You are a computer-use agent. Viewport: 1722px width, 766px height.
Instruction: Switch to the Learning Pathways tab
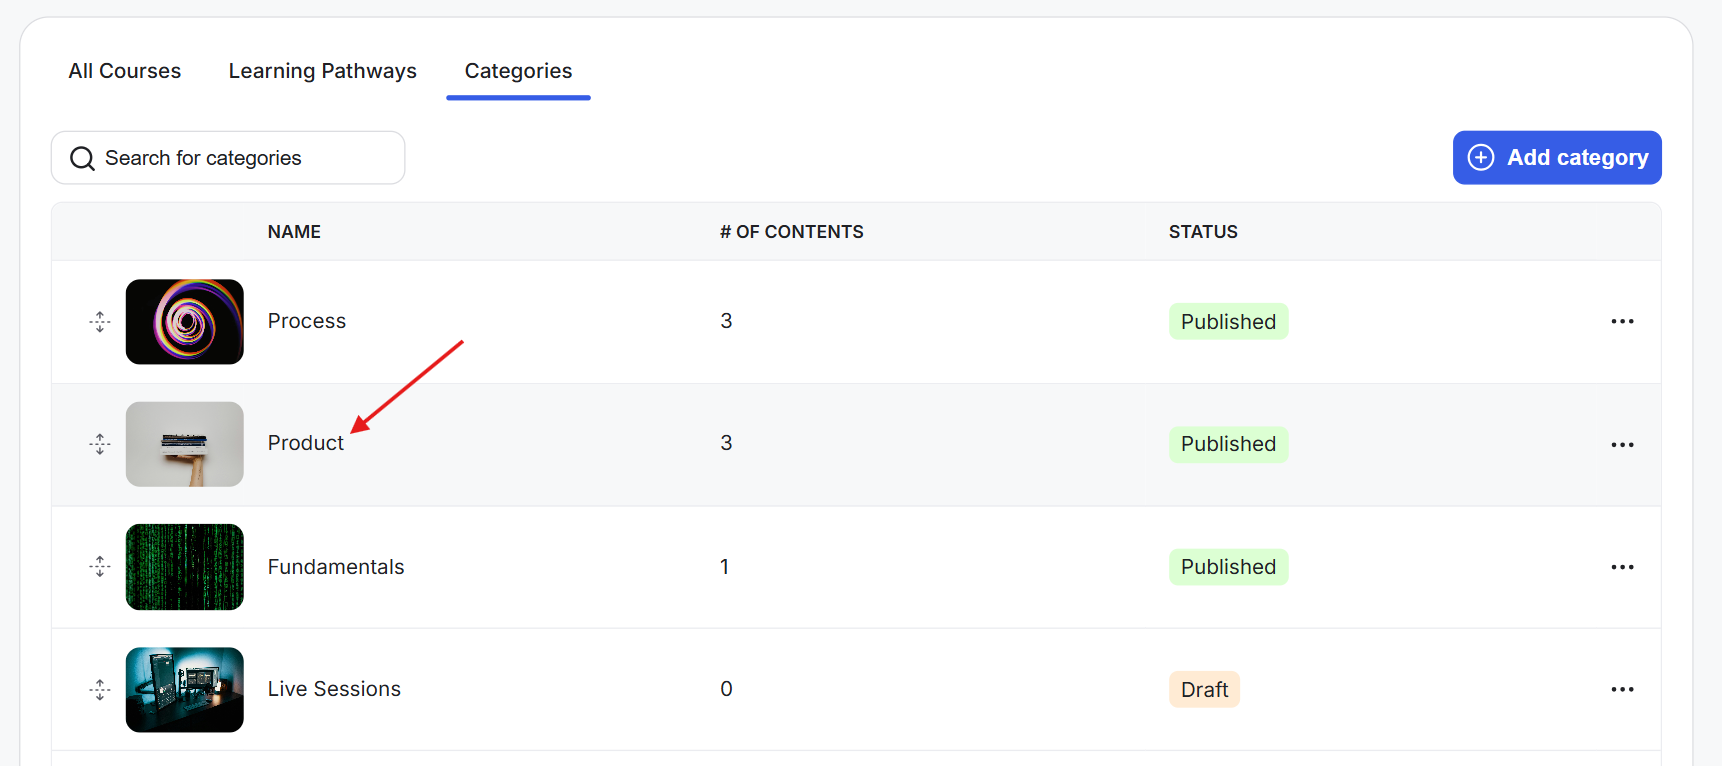click(x=322, y=71)
